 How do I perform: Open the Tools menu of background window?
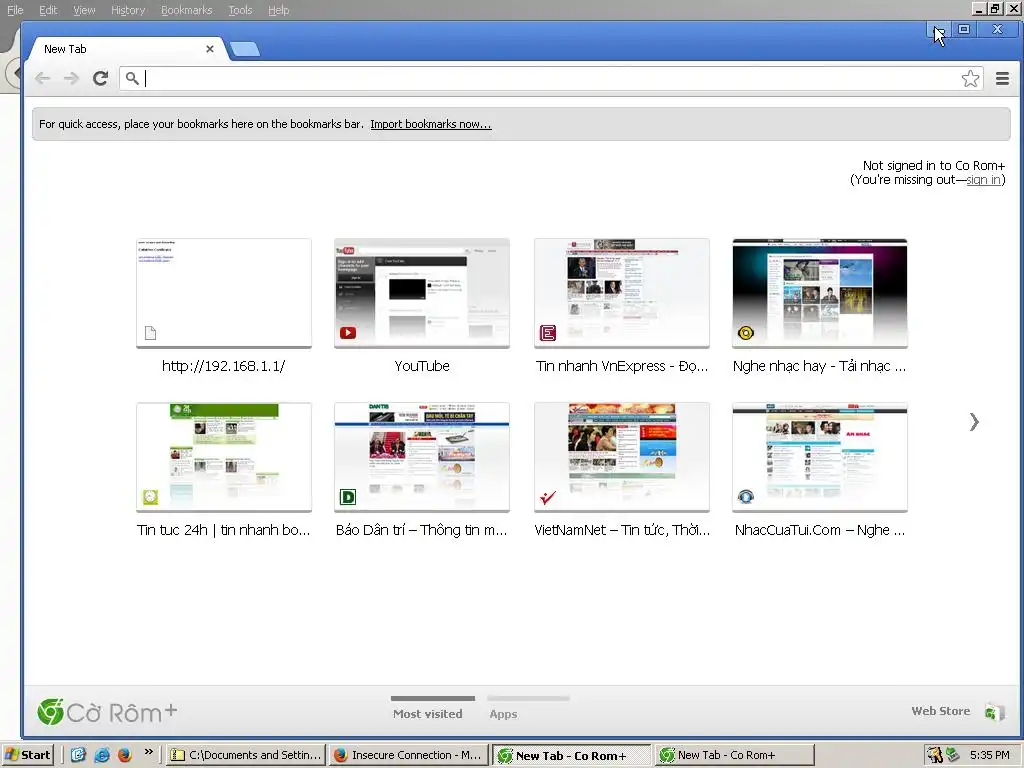click(x=240, y=10)
